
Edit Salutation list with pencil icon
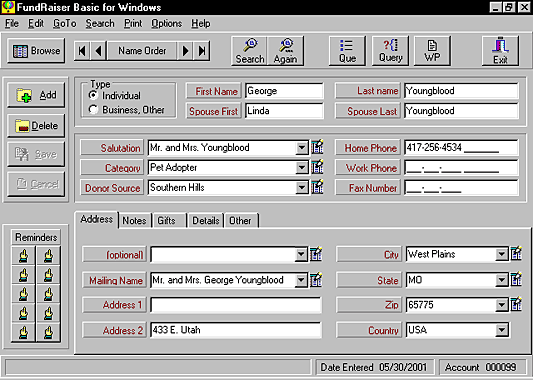point(317,147)
